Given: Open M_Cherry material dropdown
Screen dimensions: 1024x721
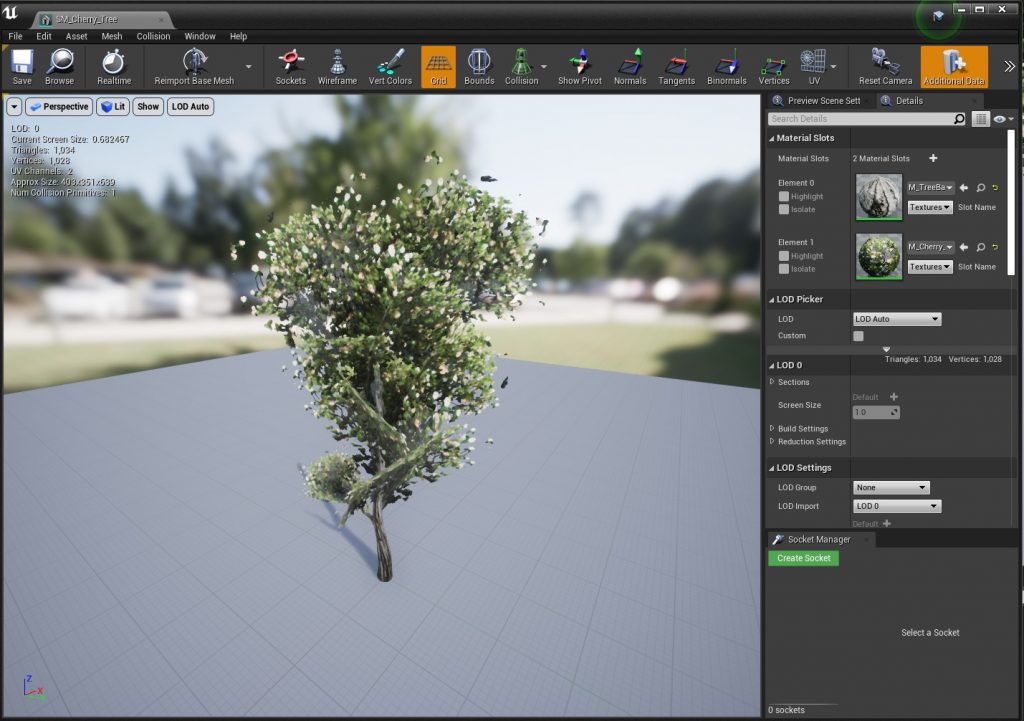Looking at the screenshot, I should [x=931, y=247].
